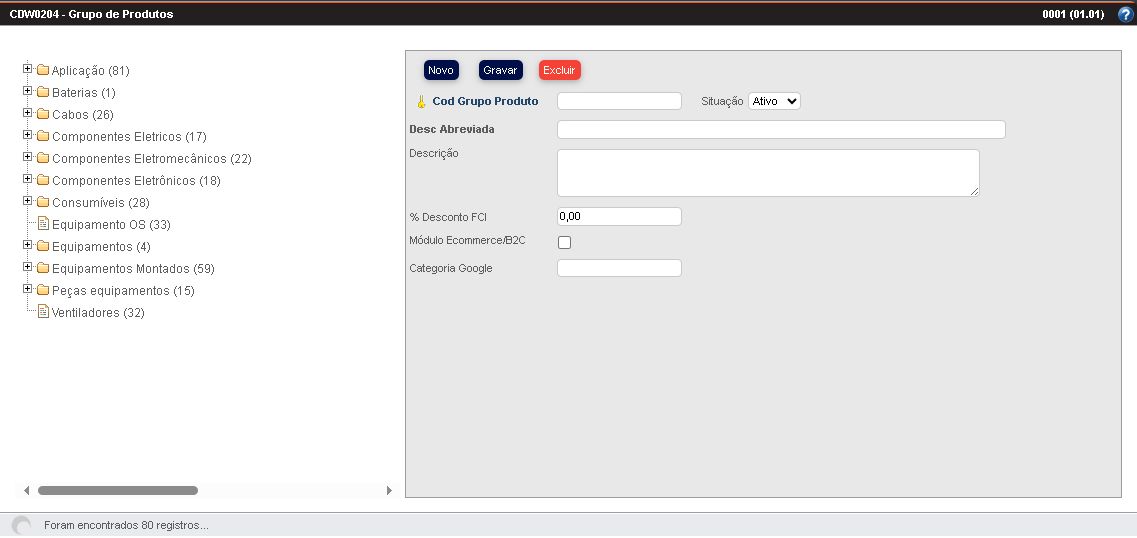This screenshot has width=1137, height=538.
Task: Click the Desc Abreviada input field
Action: point(780,130)
